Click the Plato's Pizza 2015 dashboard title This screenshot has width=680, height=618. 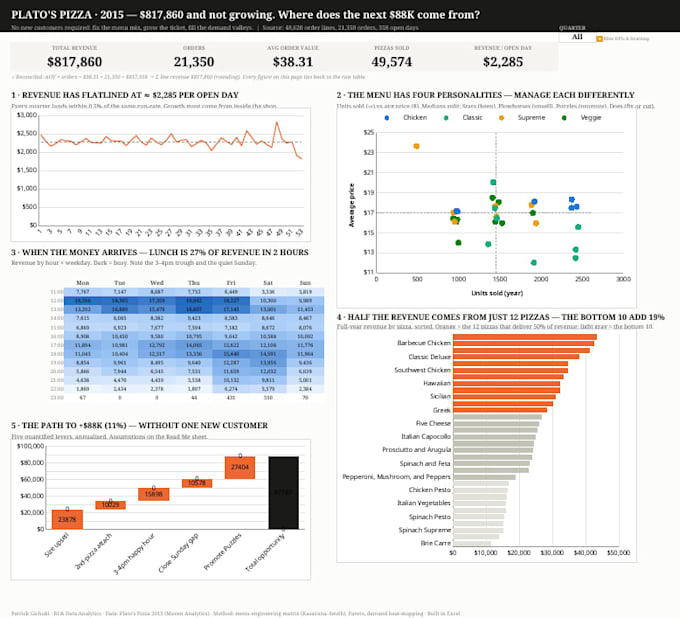click(x=245, y=15)
